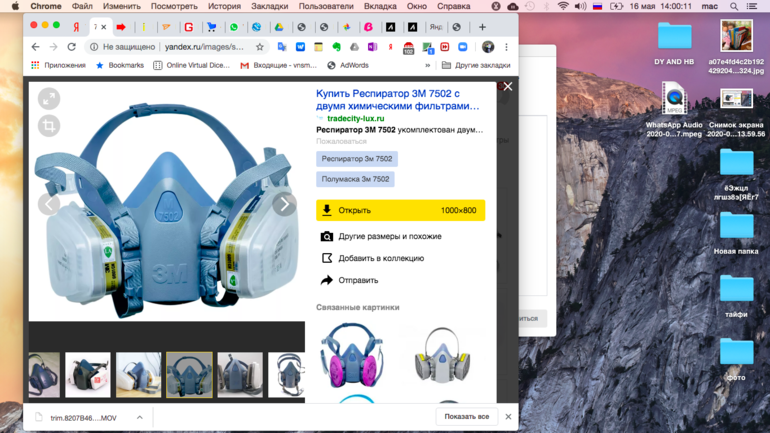Open the 'Bookmarks' bookmark
770x433 pixels.
120,65
